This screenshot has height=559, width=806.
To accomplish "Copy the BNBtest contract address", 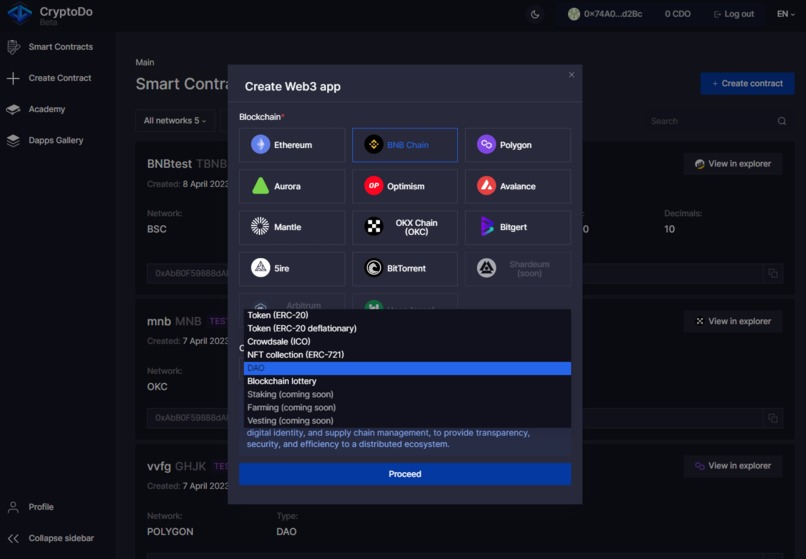I will [x=773, y=273].
